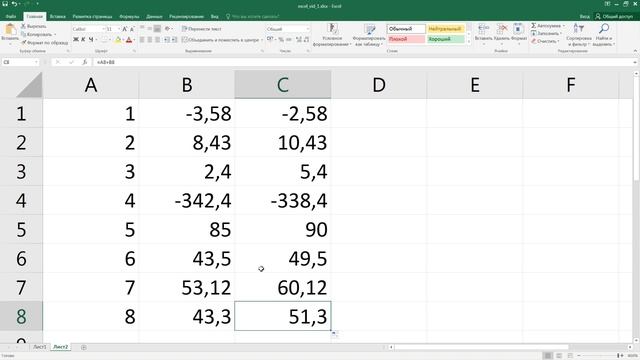The width and height of the screenshot is (640, 360).
Task: Click Copy (Копировать) button
Action: (37, 34)
